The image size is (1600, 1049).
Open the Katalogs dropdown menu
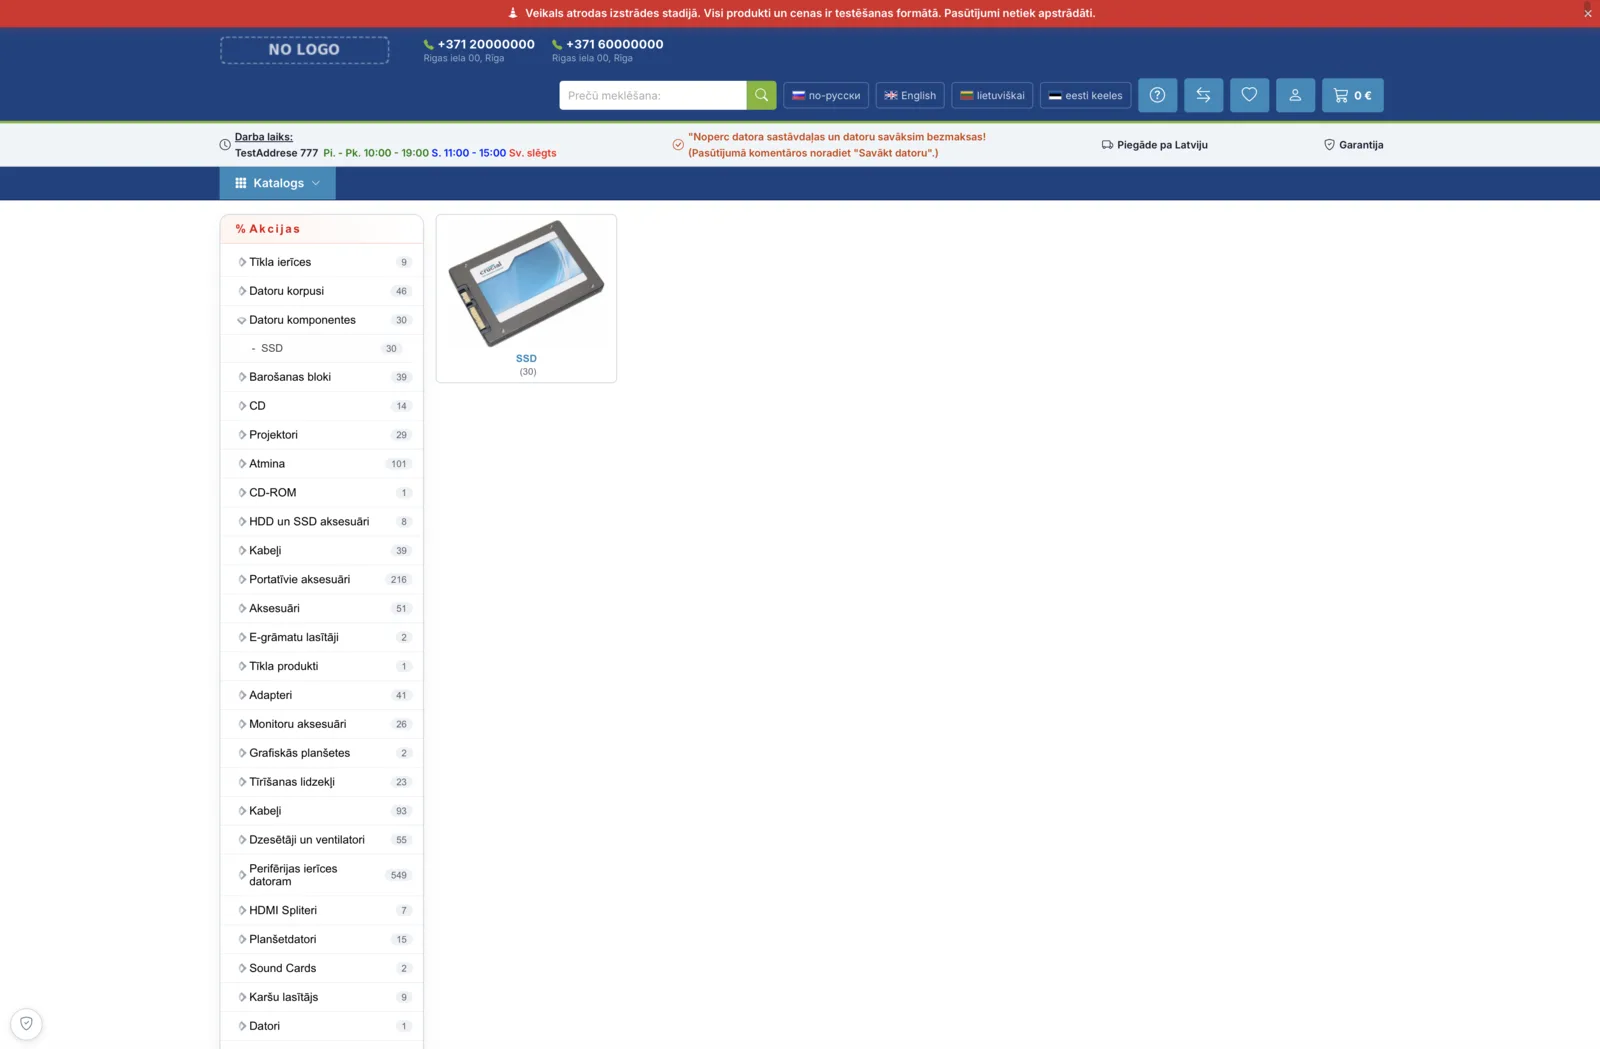tap(278, 183)
